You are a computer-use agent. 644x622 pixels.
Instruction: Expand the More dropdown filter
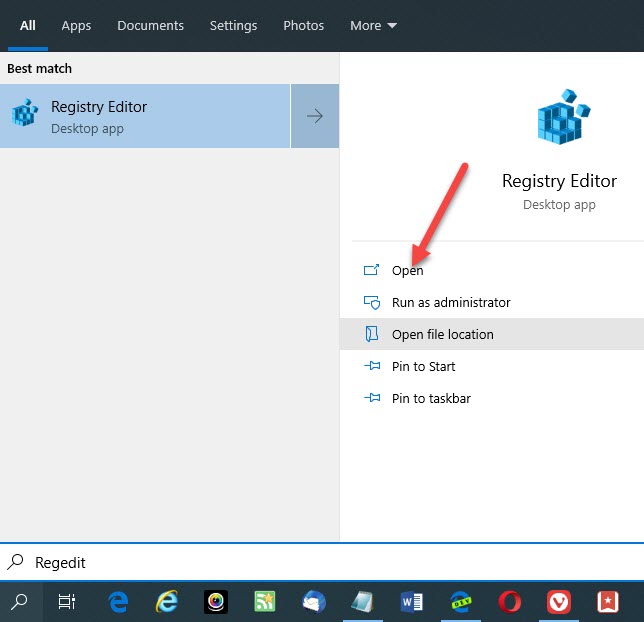[373, 25]
